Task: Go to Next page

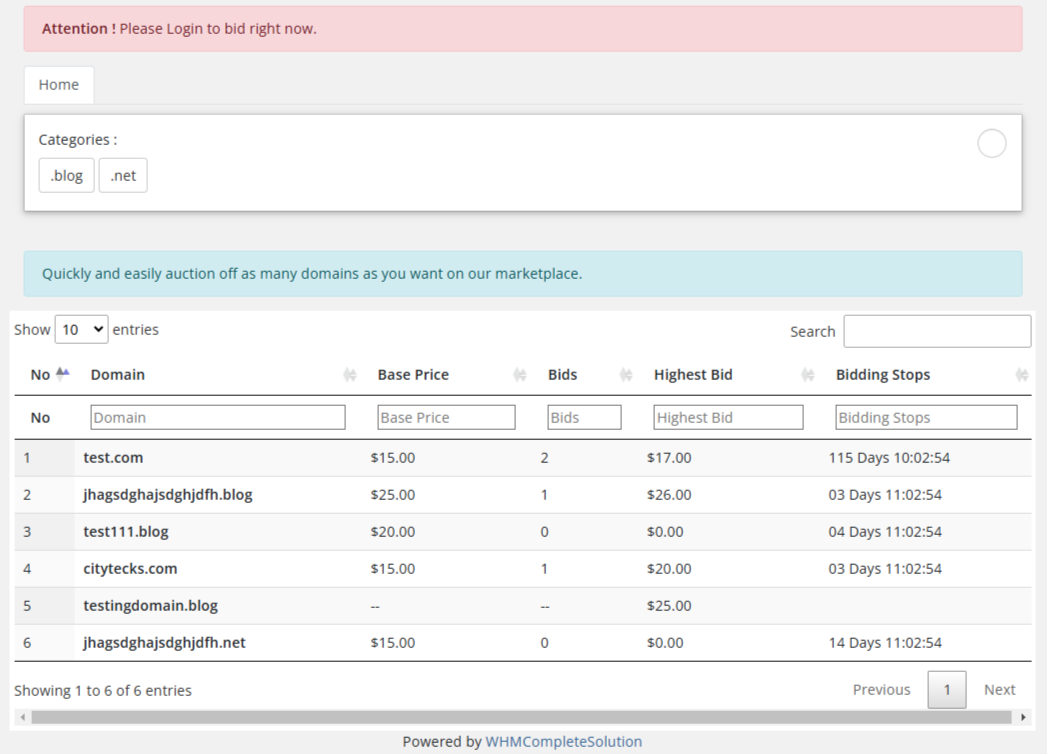Action: click(1000, 690)
